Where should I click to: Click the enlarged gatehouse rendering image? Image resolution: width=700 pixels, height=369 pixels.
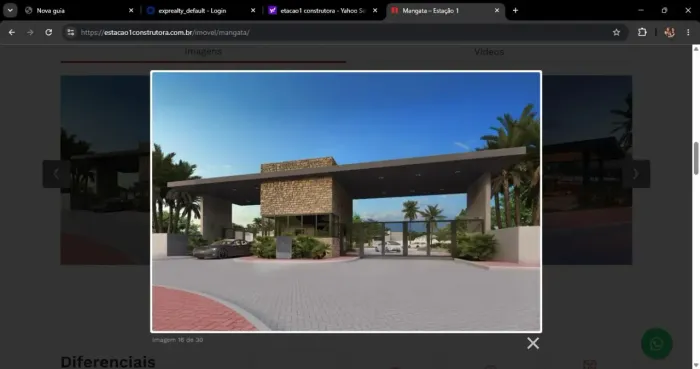click(x=346, y=201)
